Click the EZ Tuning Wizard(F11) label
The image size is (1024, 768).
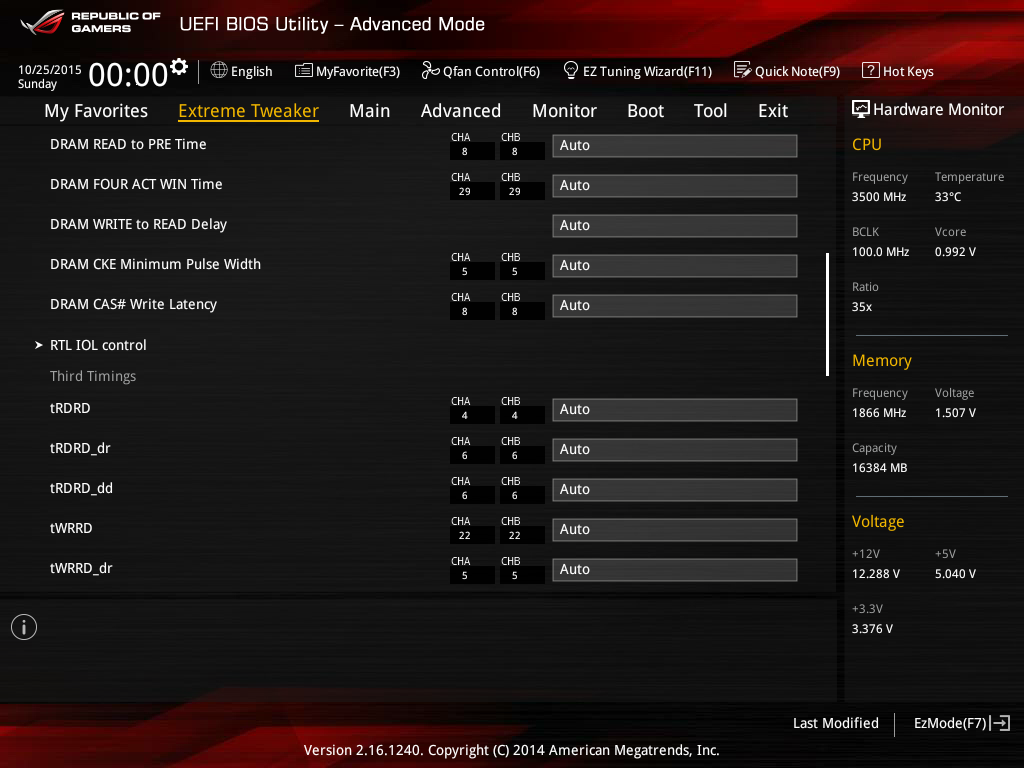647,71
